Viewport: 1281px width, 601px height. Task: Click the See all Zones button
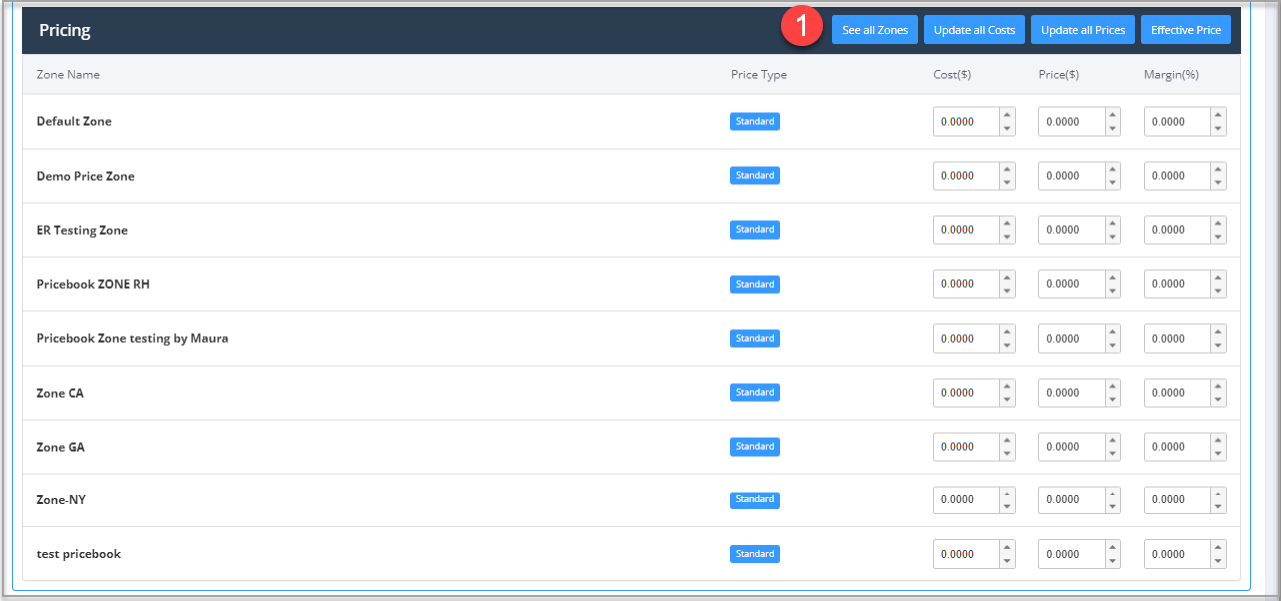(x=875, y=30)
